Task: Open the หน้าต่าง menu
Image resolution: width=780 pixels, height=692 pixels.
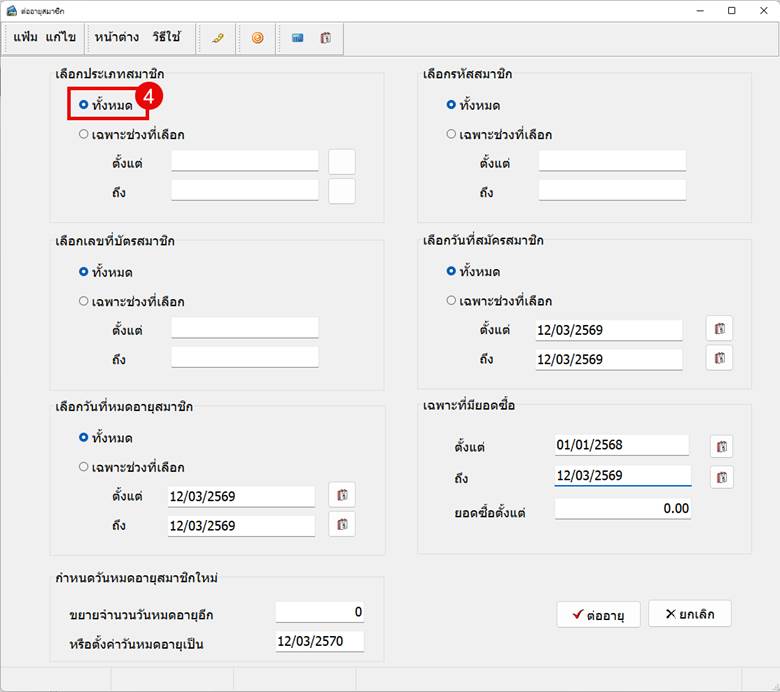Action: tap(116, 37)
